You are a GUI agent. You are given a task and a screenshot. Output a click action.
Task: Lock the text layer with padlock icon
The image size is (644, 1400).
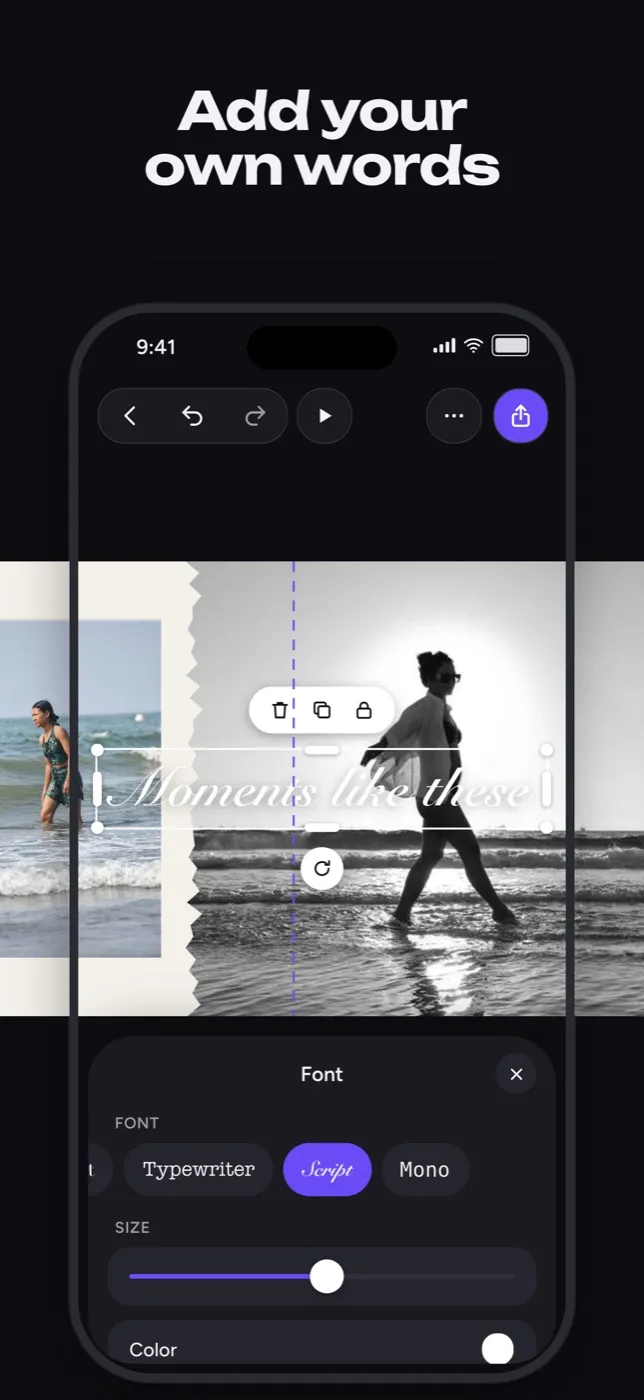pos(364,710)
